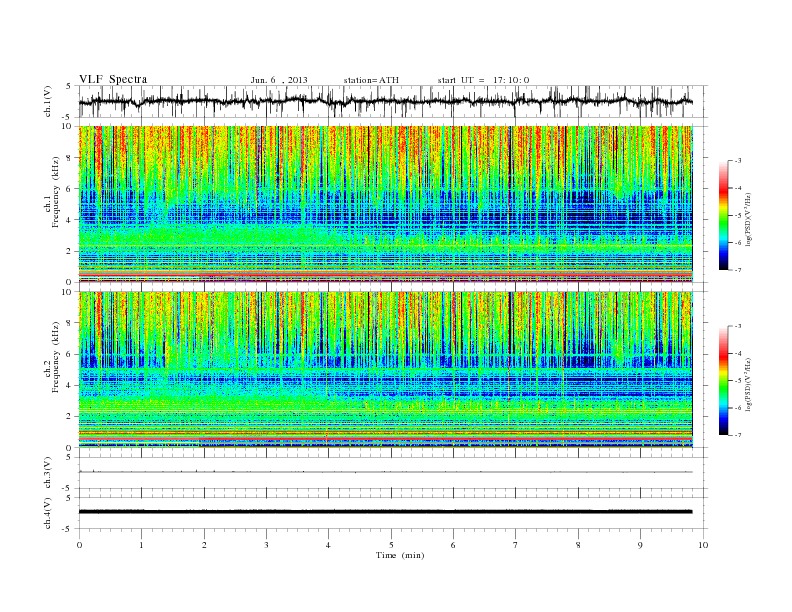The width and height of the screenshot is (792, 612).
Task: Click the "ch.4(V)" axis label
Action: [48, 513]
